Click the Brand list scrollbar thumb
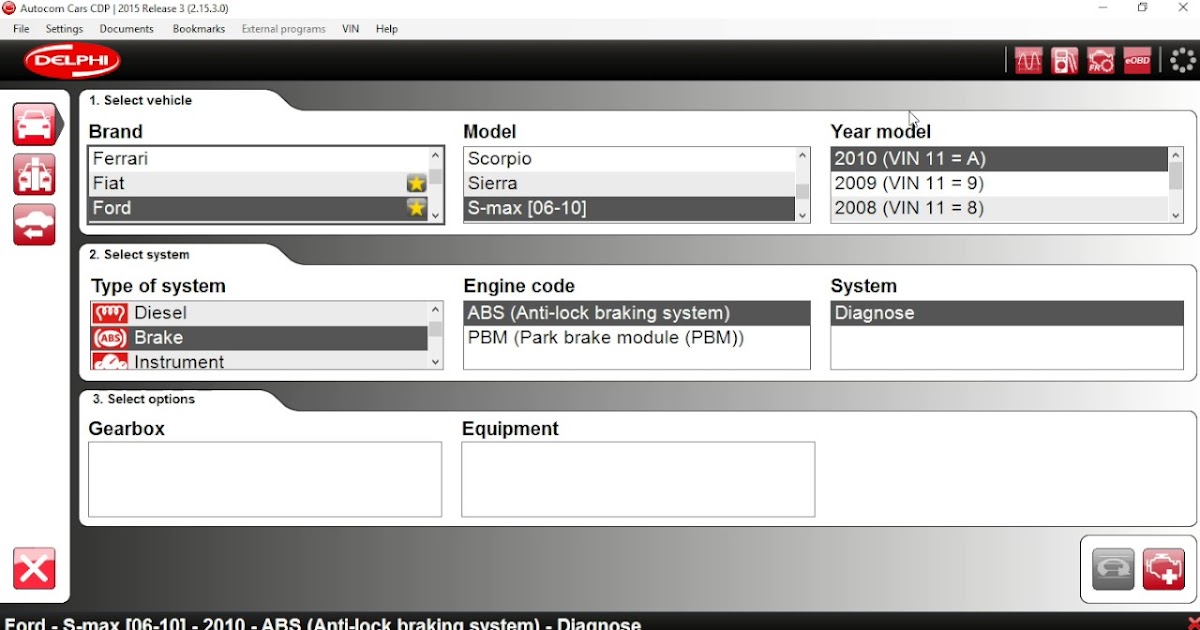 point(436,178)
